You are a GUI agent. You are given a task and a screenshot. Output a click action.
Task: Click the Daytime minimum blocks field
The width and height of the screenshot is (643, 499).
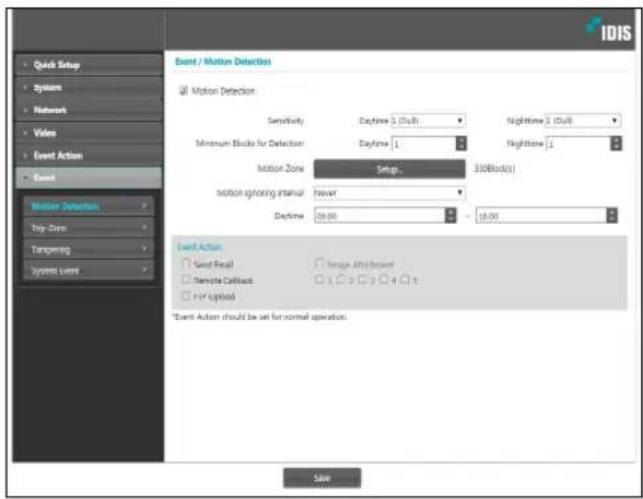424,144
